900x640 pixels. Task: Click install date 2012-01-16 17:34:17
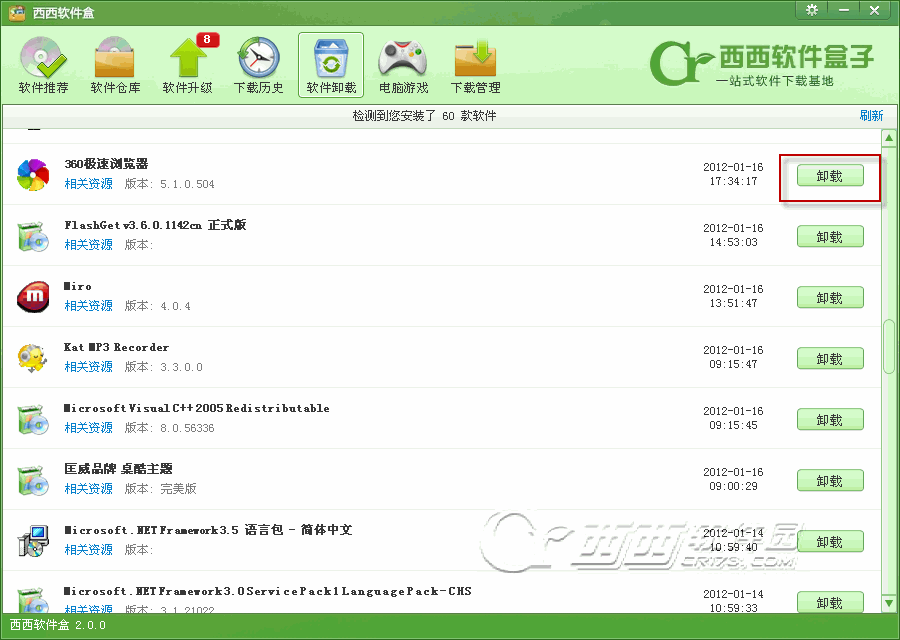click(734, 174)
